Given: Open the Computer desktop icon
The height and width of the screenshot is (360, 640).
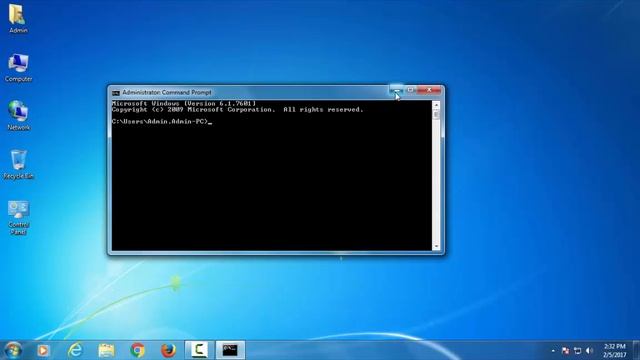Looking at the screenshot, I should pos(18,68).
